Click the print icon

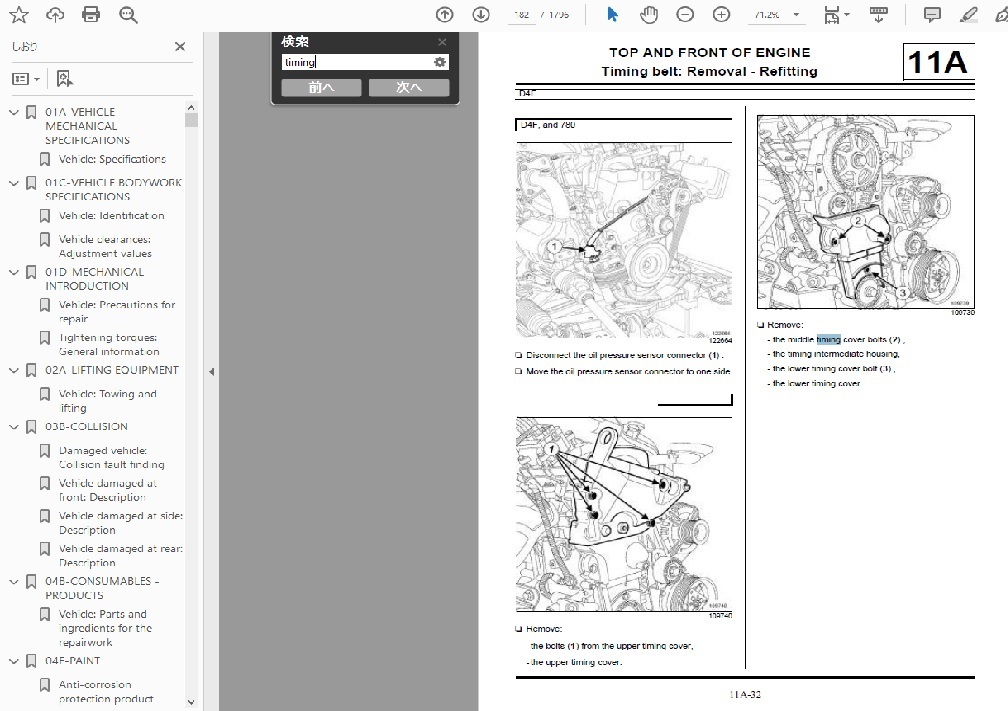pyautogui.click(x=91, y=14)
